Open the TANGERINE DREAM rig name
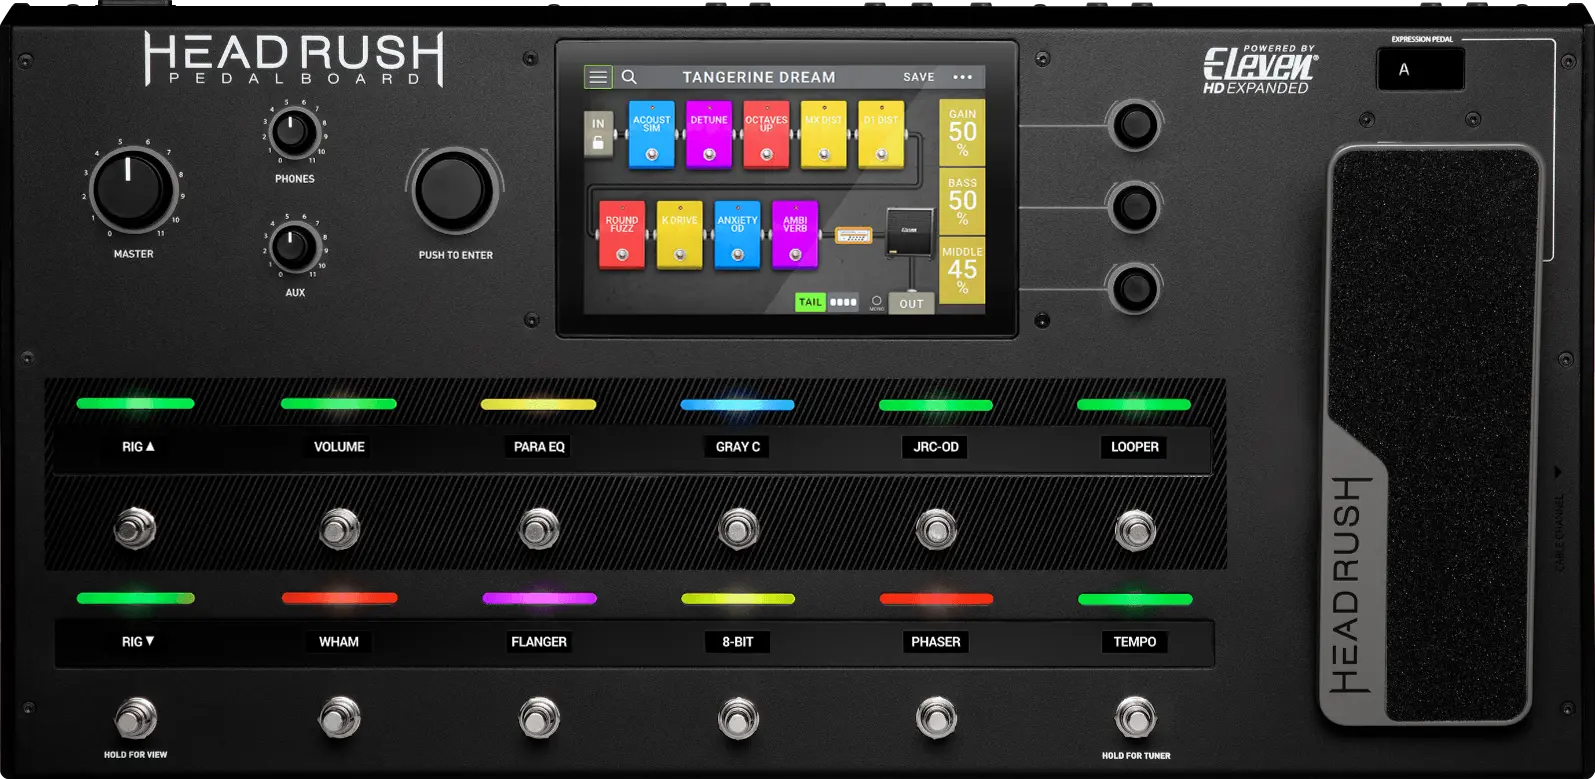The width and height of the screenshot is (1595, 779). pos(759,77)
